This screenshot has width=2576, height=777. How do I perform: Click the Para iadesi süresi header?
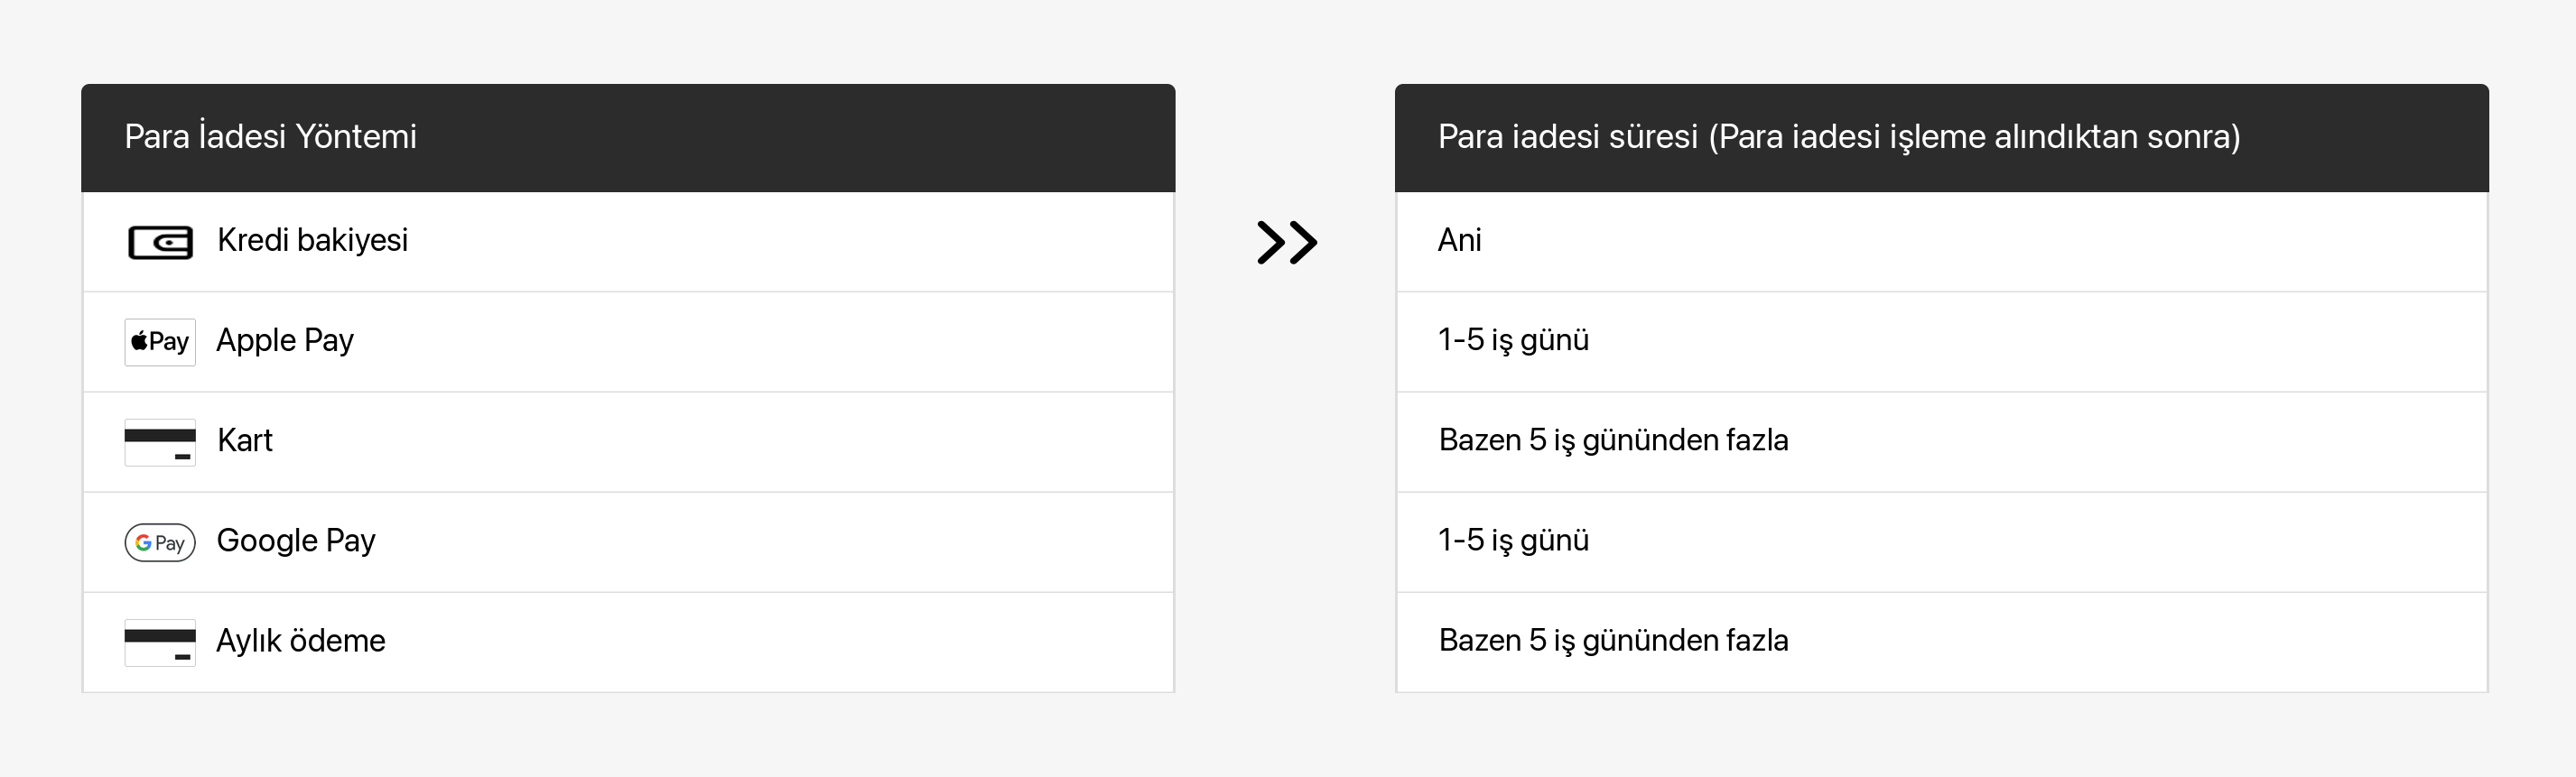pos(1838,136)
